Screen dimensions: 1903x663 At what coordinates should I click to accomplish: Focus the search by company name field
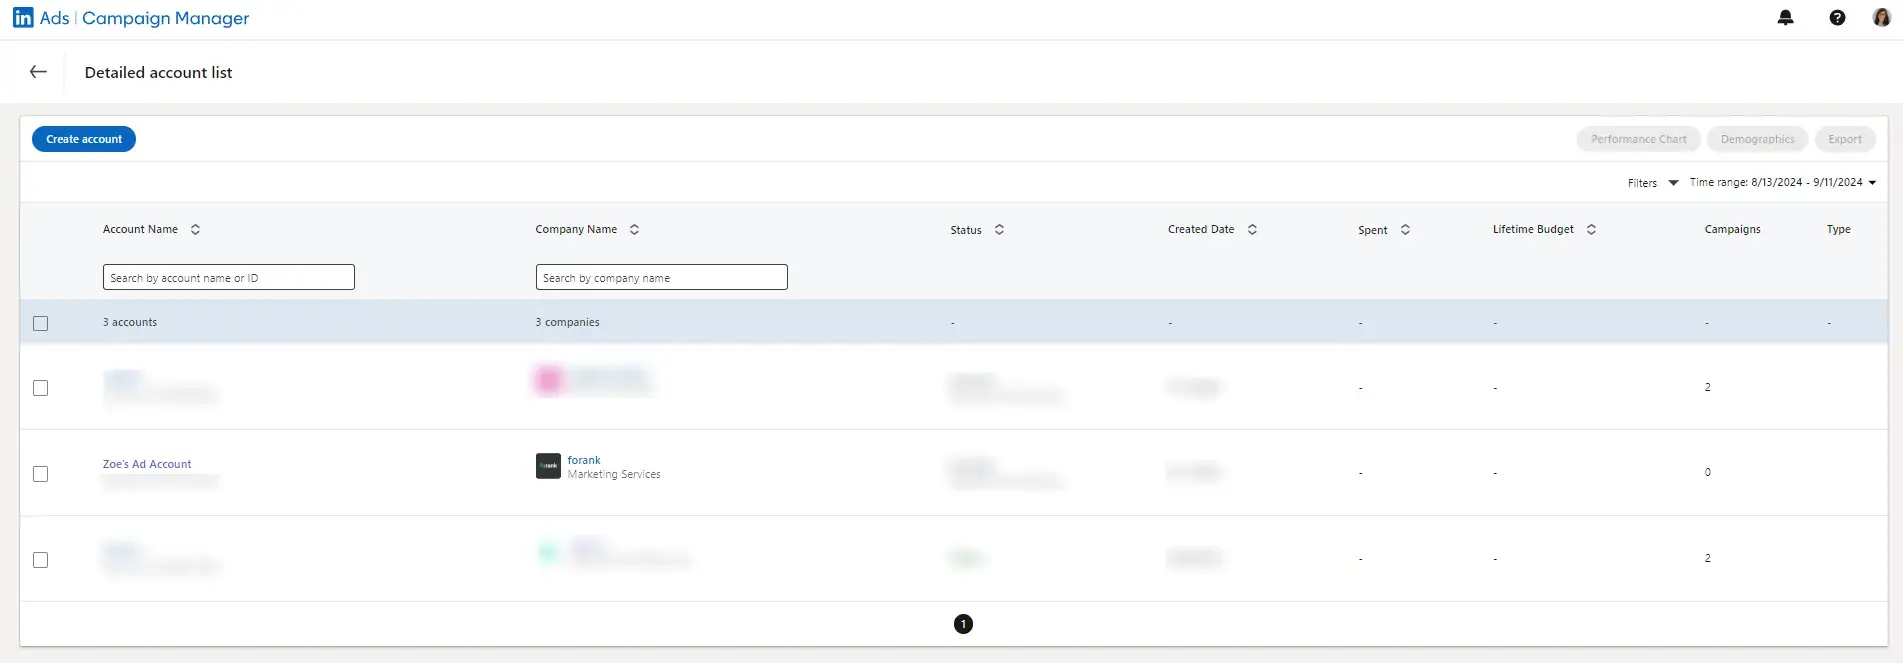tap(661, 277)
